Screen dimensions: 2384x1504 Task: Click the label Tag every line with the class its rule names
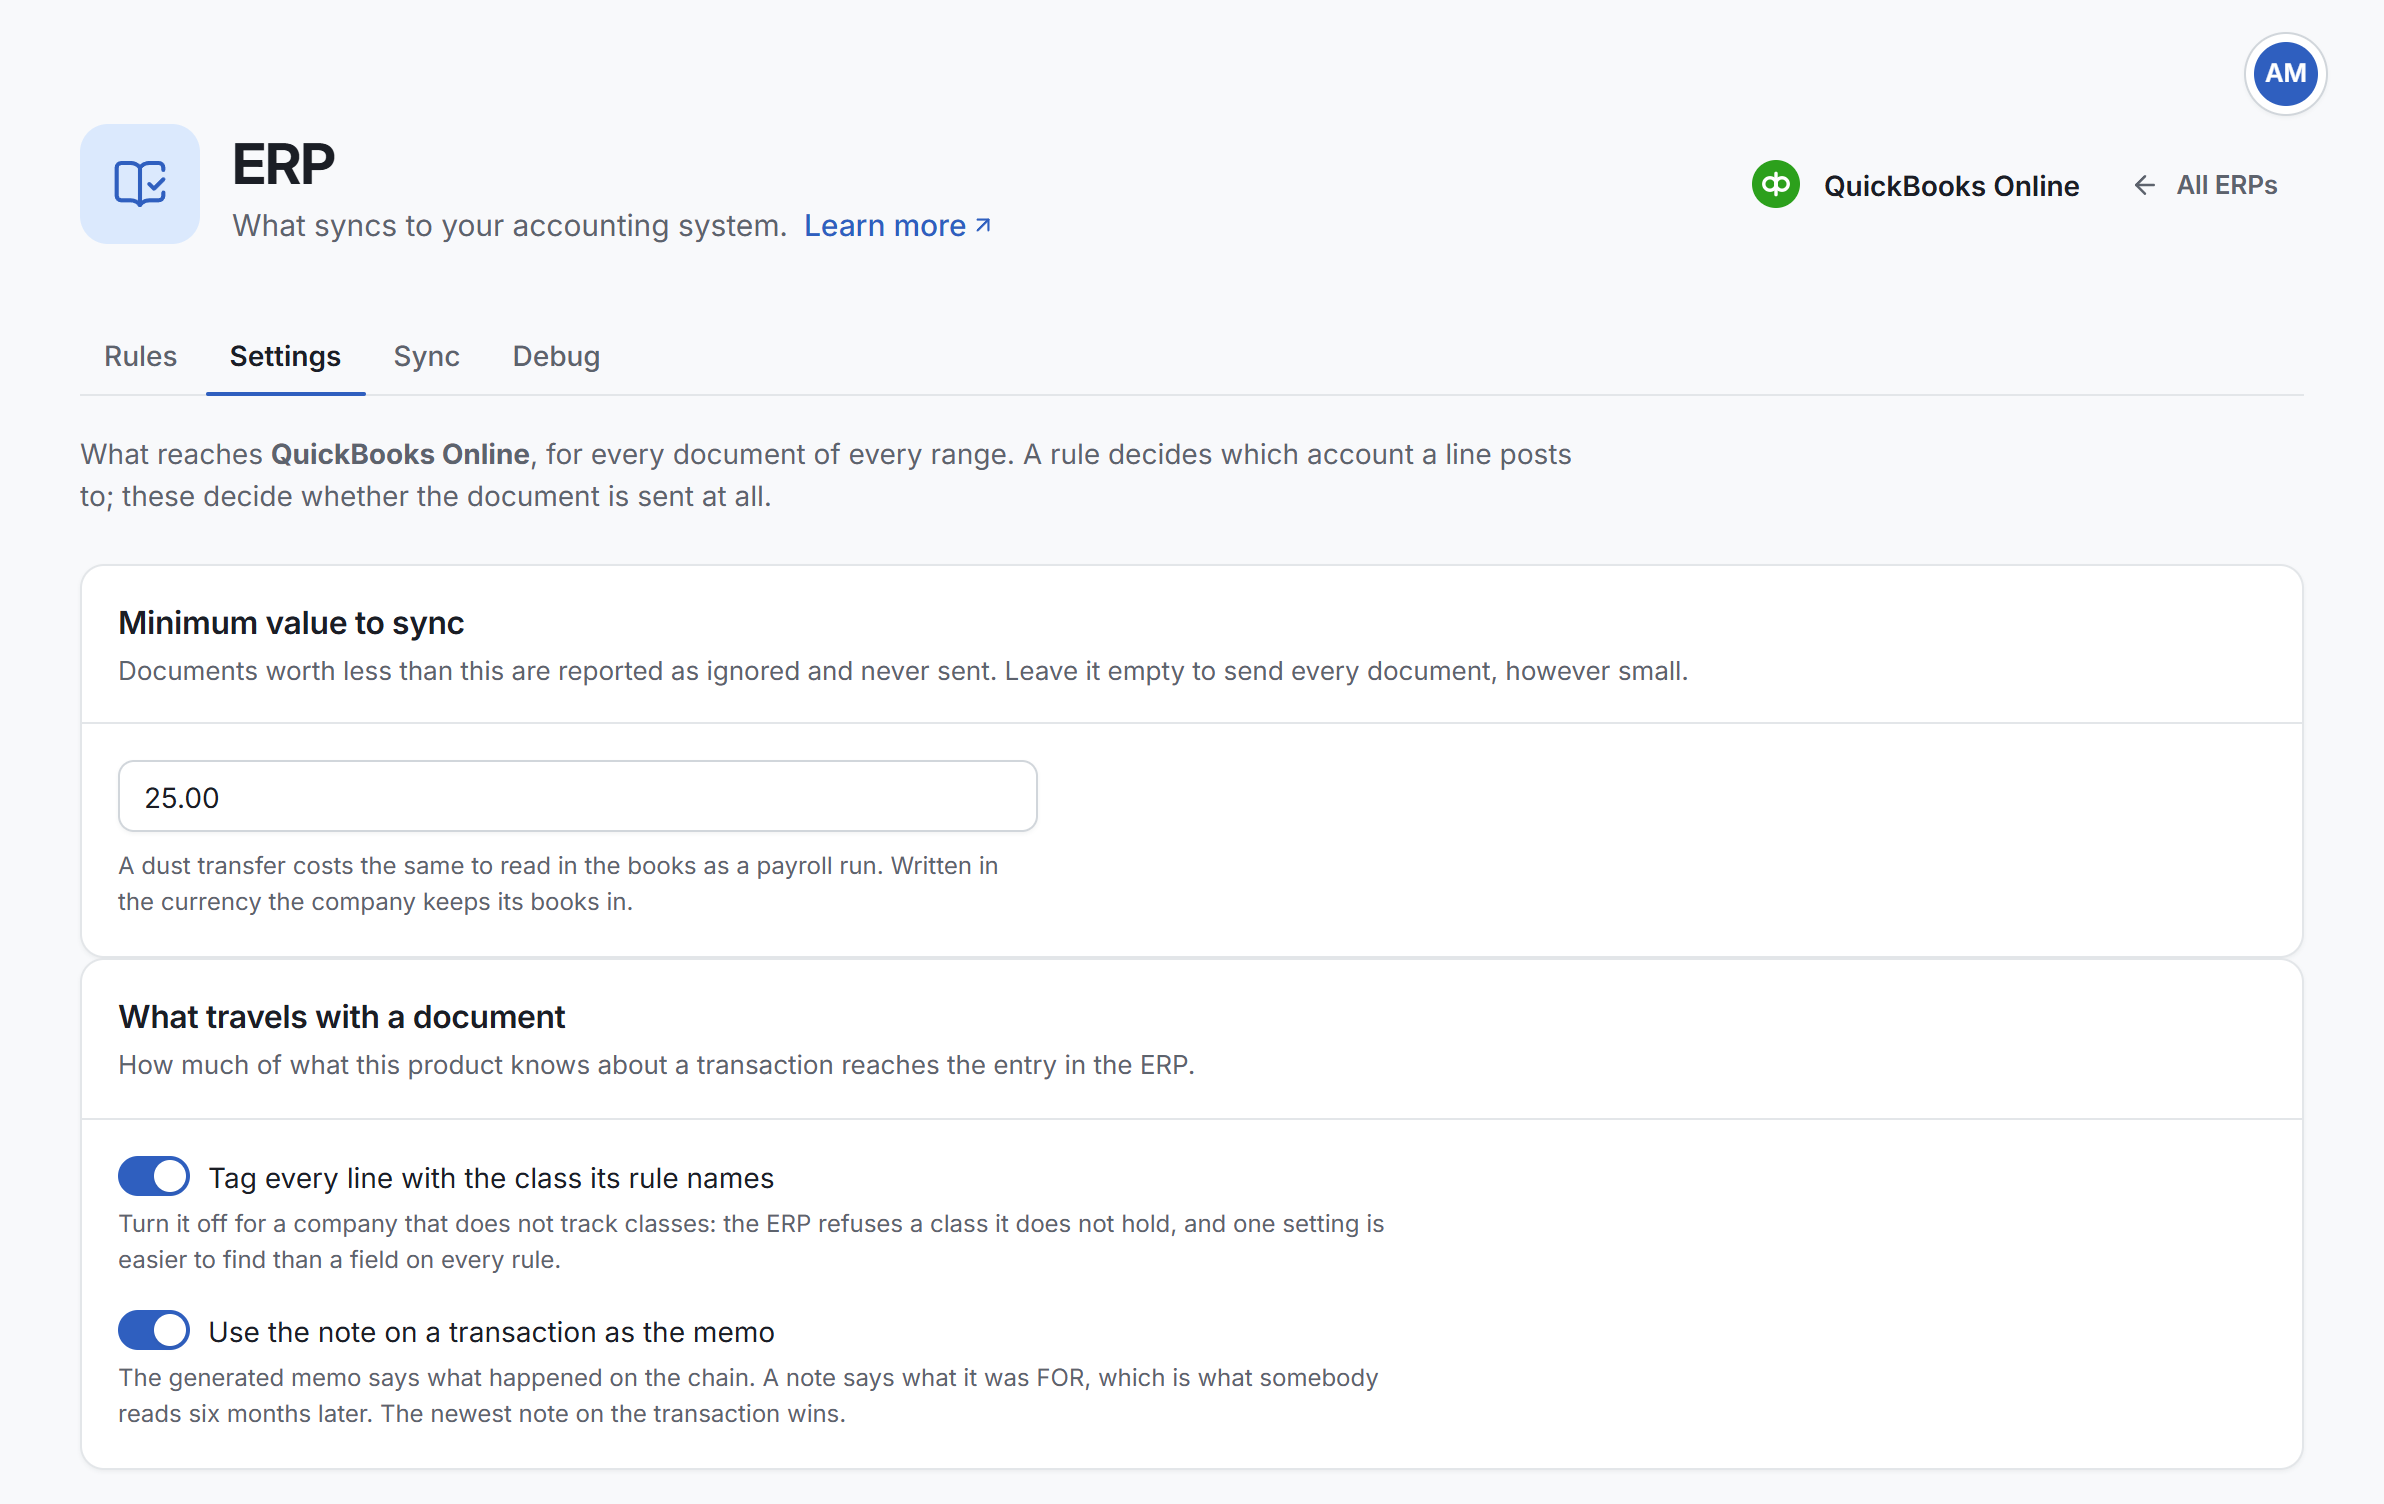coord(491,1178)
